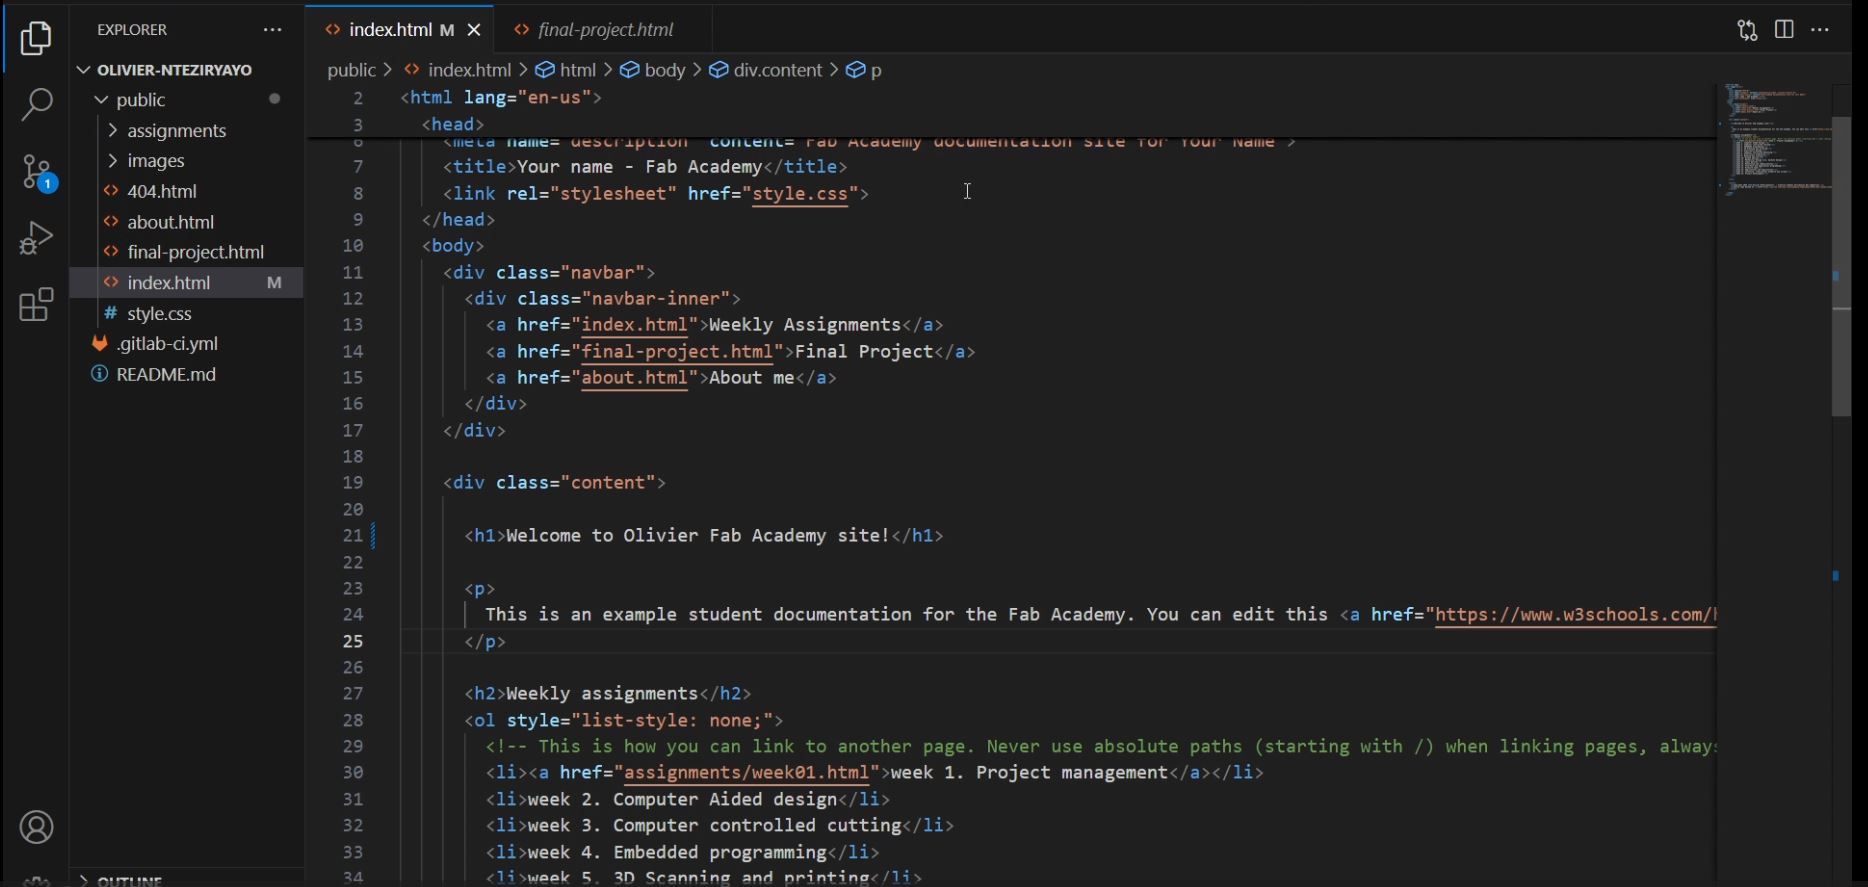Click the assignments/week01.html href link
The height and width of the screenshot is (887, 1868).
point(746,773)
